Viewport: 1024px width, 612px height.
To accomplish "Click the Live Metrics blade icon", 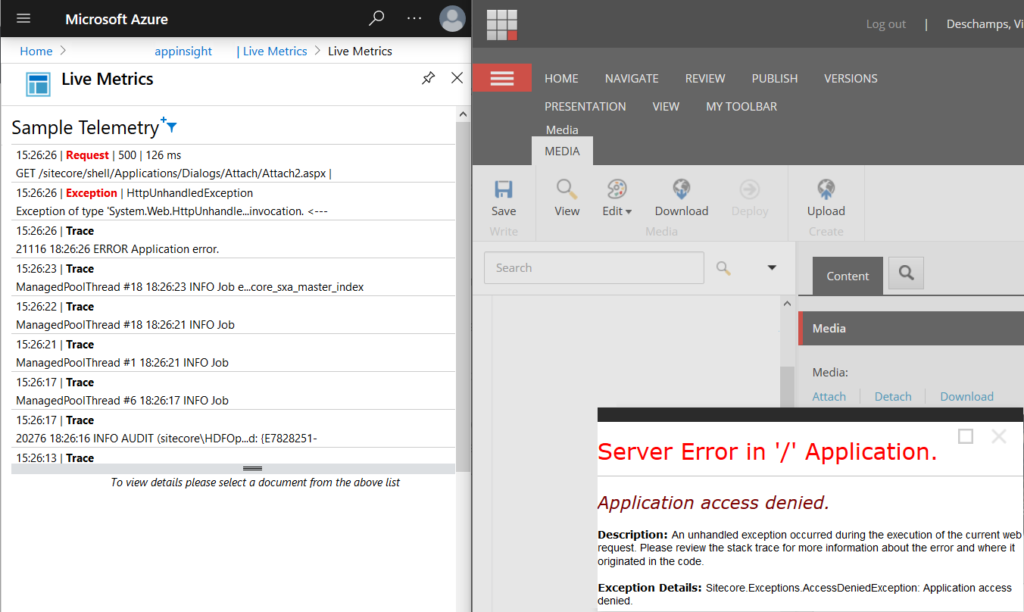I will pyautogui.click(x=38, y=84).
